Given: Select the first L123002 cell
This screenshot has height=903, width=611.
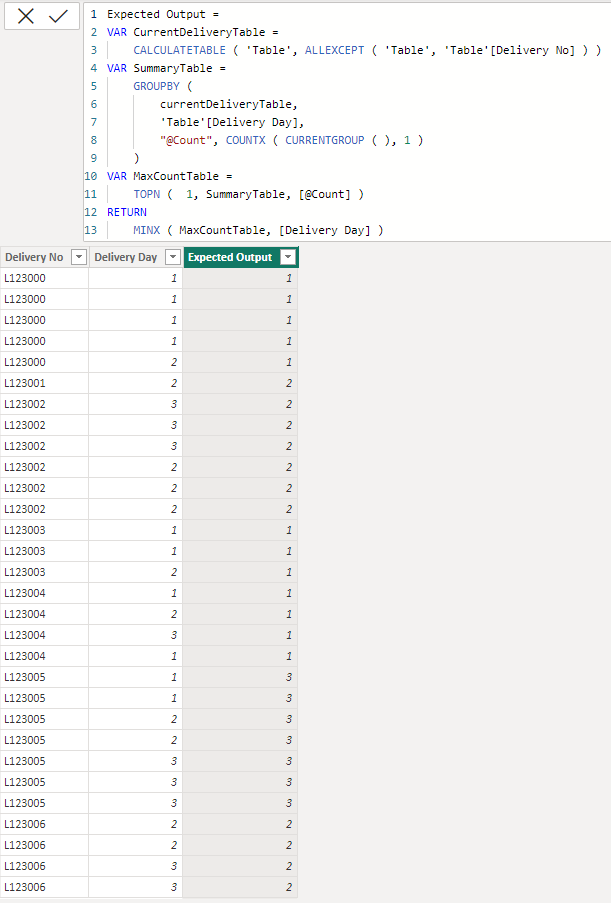Looking at the screenshot, I should 44,404.
